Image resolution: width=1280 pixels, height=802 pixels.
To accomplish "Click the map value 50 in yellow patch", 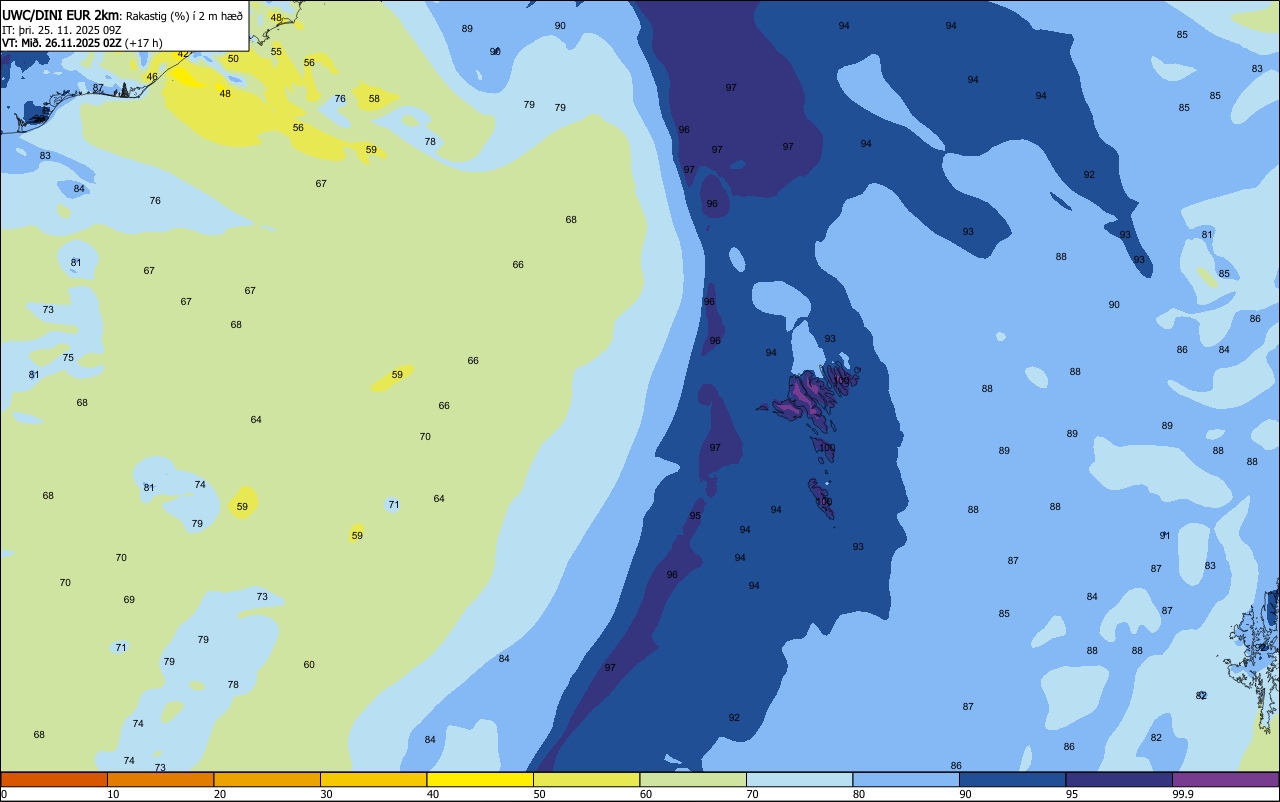I will click(x=233, y=59).
